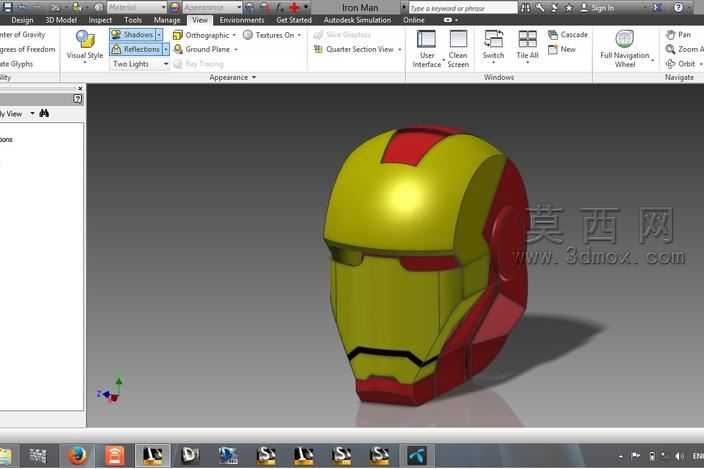Image resolution: width=704 pixels, height=469 pixels.
Task: Open the Visual Style tool
Action: tap(84, 45)
